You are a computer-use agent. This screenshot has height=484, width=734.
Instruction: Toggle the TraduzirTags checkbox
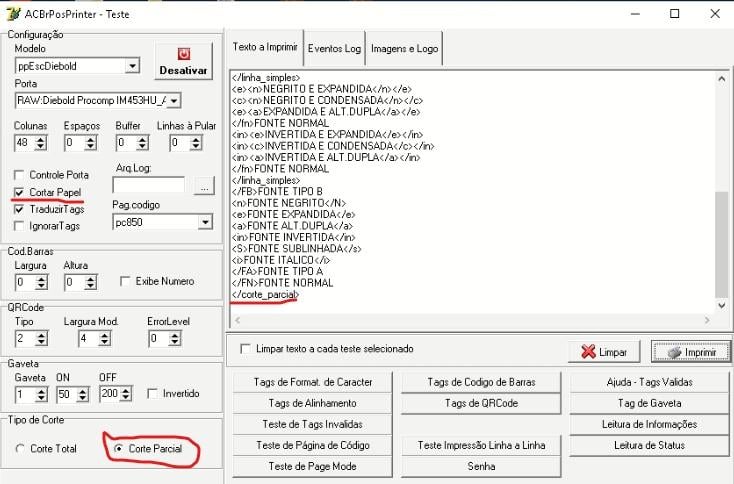[19, 209]
